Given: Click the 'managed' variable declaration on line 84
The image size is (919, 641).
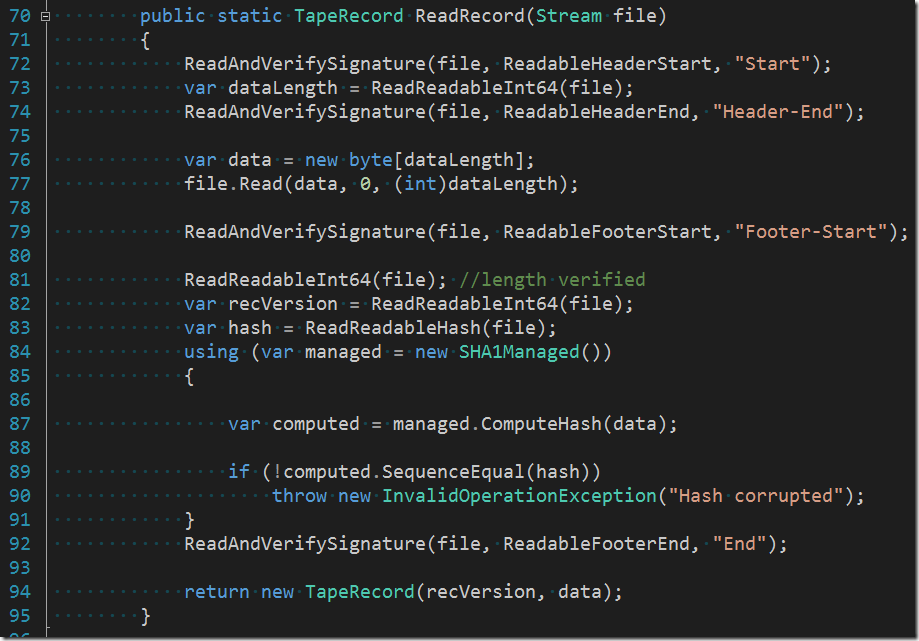Looking at the screenshot, I should tap(343, 352).
